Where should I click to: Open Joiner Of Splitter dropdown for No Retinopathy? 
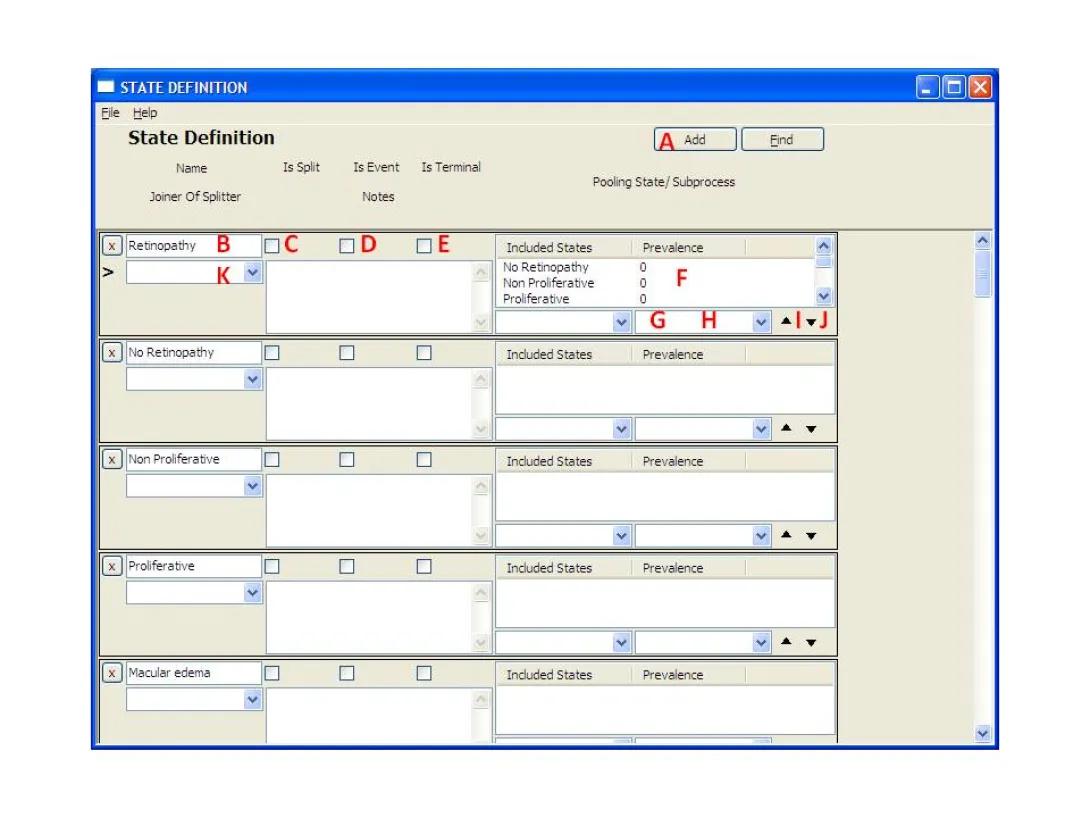[x=253, y=379]
